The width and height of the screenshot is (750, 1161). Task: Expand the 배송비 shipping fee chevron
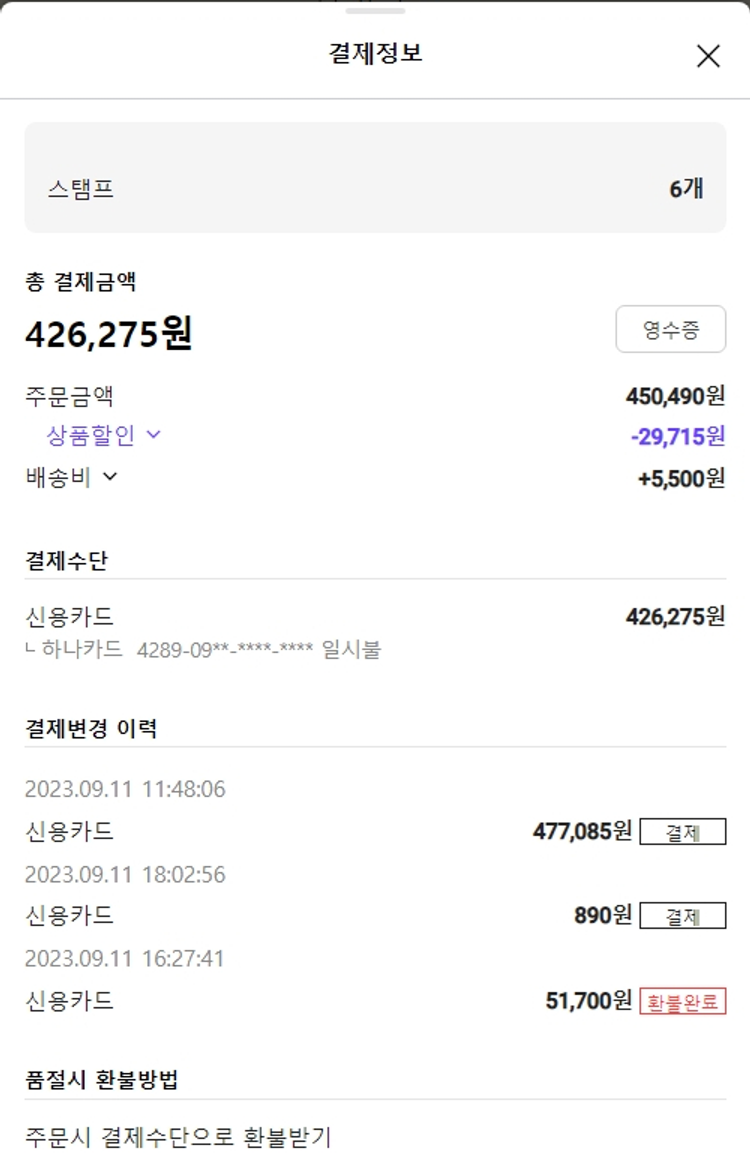pos(110,477)
